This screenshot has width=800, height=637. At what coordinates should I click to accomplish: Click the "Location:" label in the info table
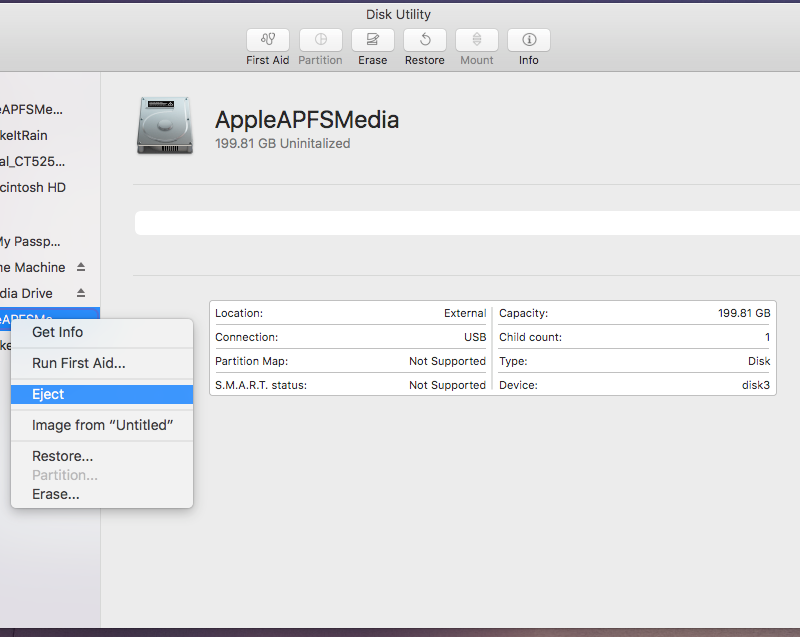pyautogui.click(x=239, y=313)
